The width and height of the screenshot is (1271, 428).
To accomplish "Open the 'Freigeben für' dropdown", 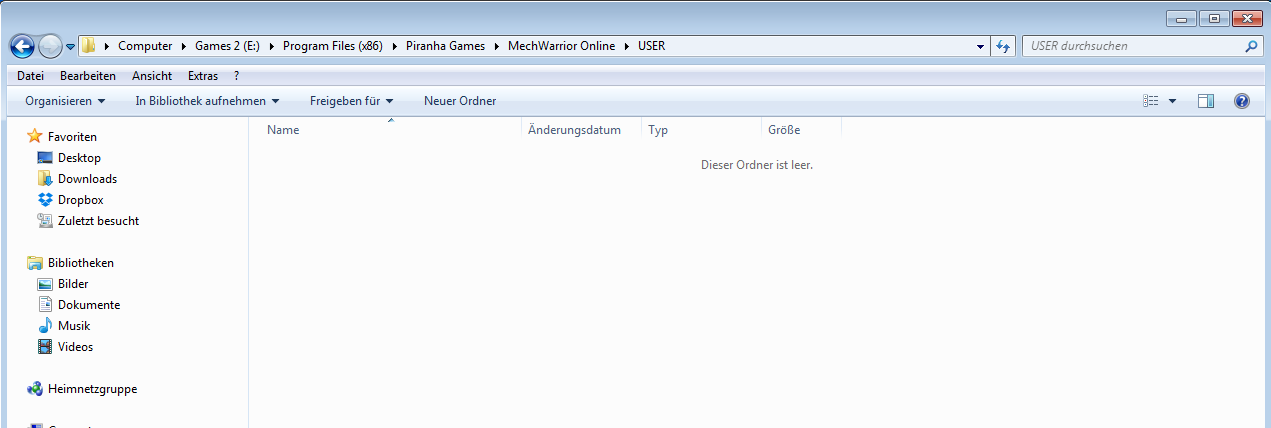I will coord(352,101).
